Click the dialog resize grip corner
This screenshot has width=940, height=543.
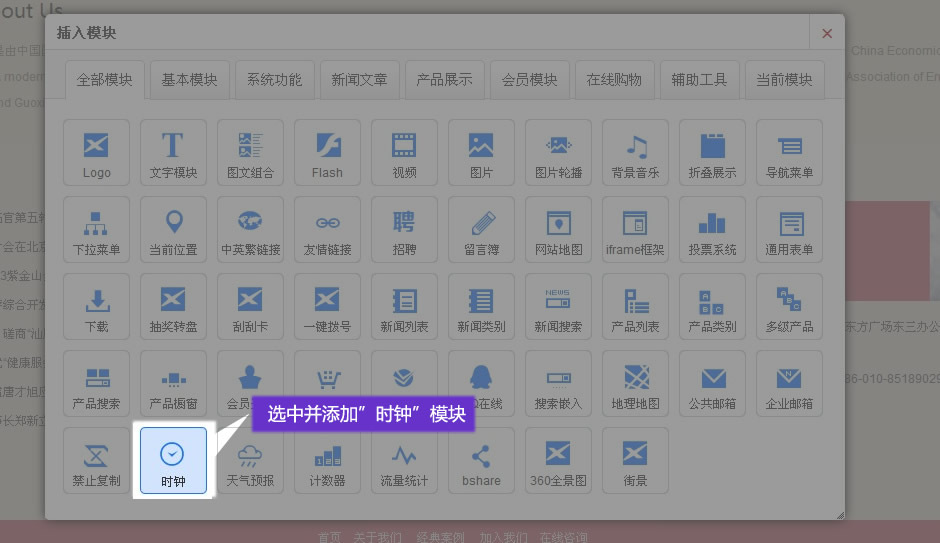pos(840,515)
